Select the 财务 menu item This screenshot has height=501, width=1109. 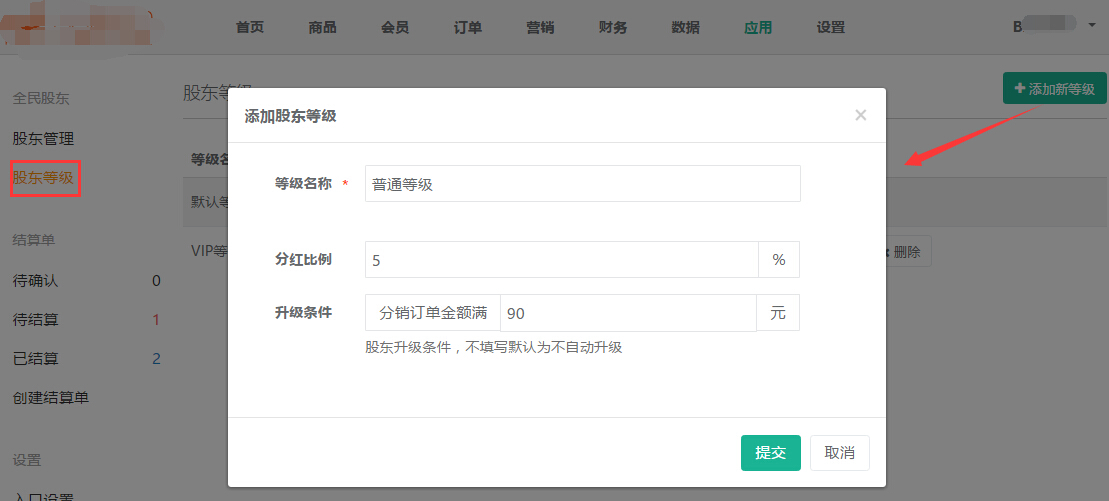pos(613,27)
